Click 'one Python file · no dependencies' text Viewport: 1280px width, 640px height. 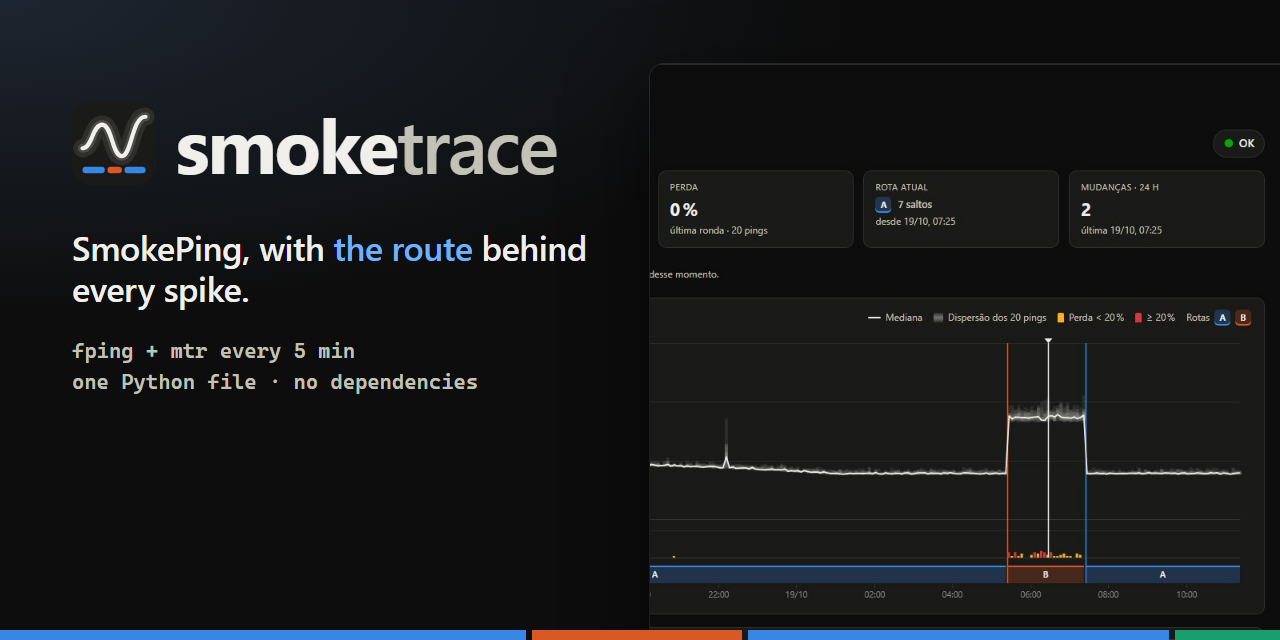point(275,382)
